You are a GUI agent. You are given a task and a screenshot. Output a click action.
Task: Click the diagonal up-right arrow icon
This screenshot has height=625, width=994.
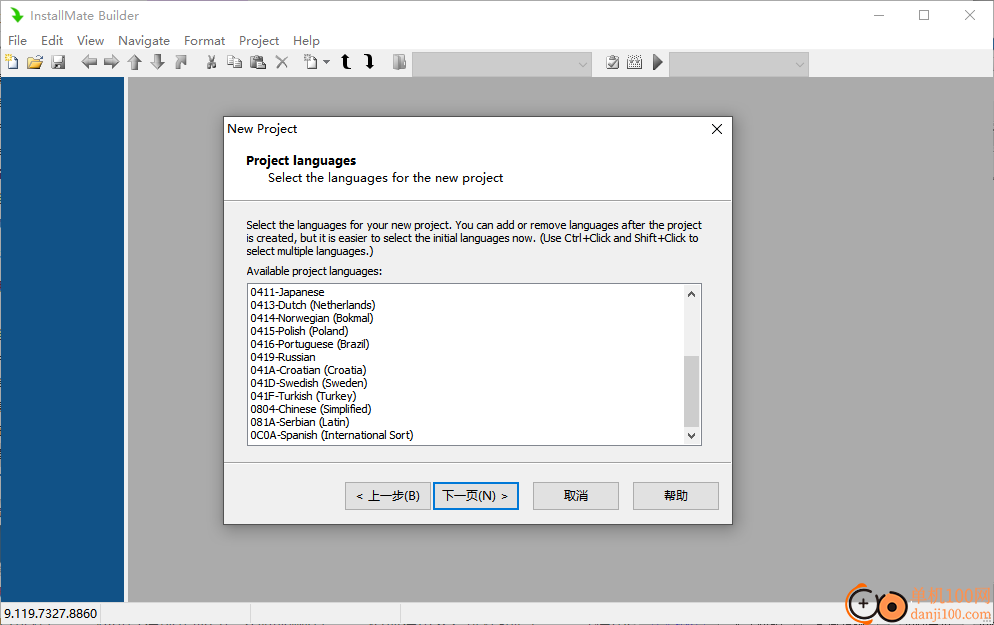click(181, 62)
